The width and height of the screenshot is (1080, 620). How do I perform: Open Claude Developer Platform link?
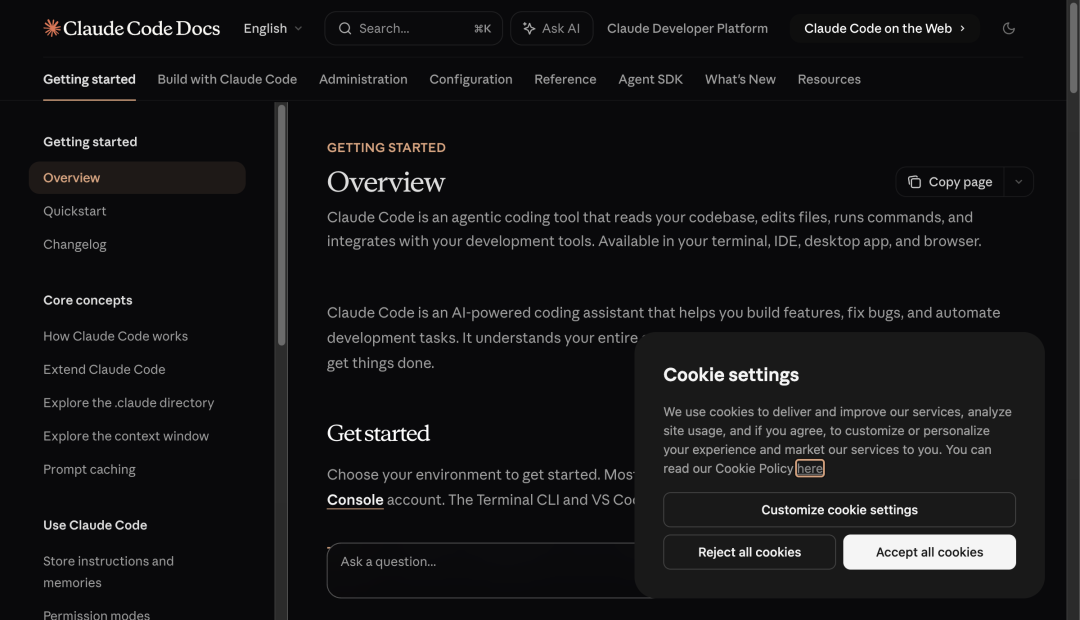pyautogui.click(x=687, y=28)
